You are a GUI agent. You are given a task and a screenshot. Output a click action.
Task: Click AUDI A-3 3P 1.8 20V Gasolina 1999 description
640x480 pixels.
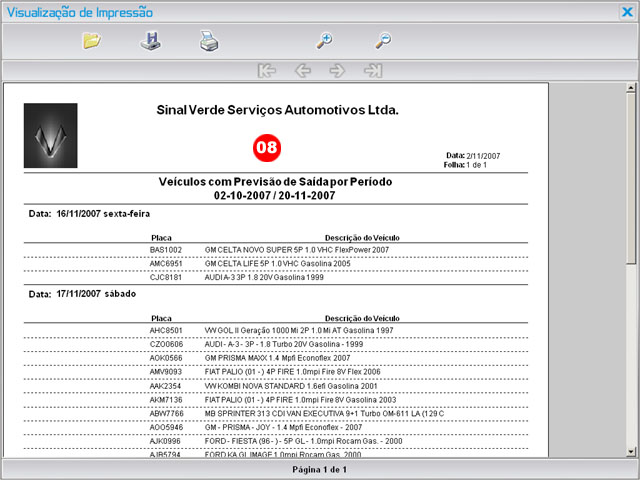pos(264,278)
